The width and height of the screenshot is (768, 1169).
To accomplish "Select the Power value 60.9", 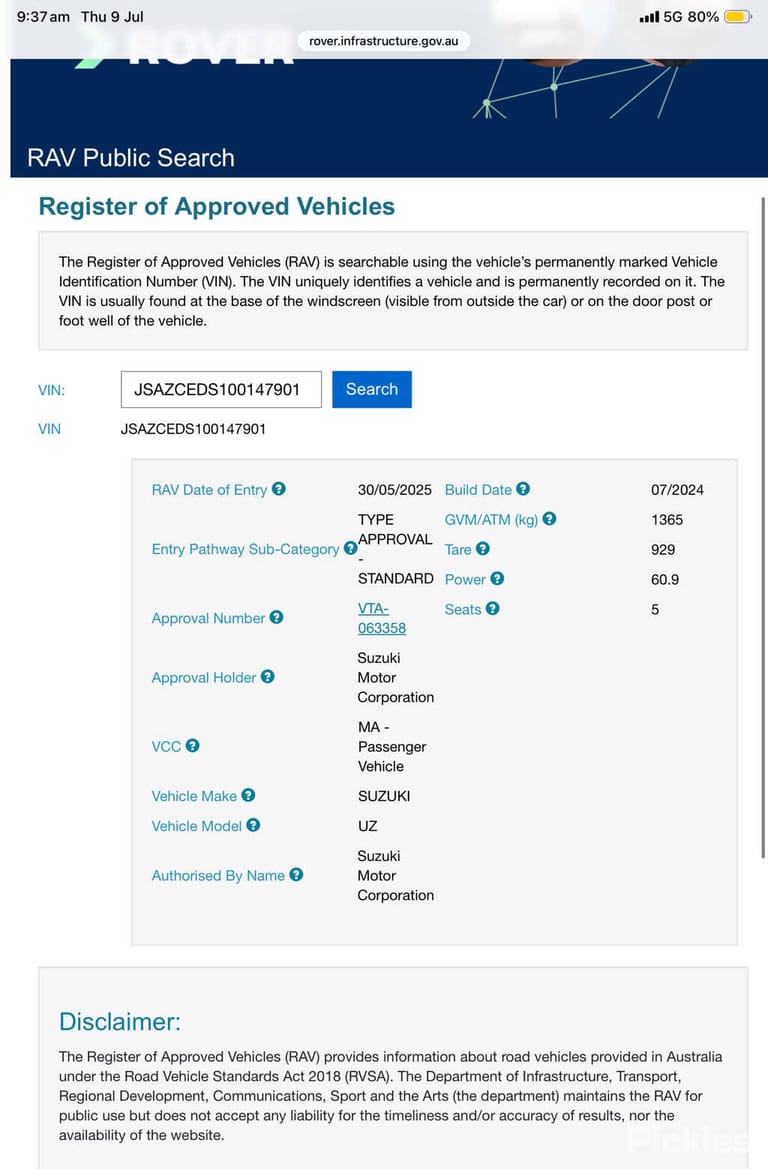I will click(665, 579).
